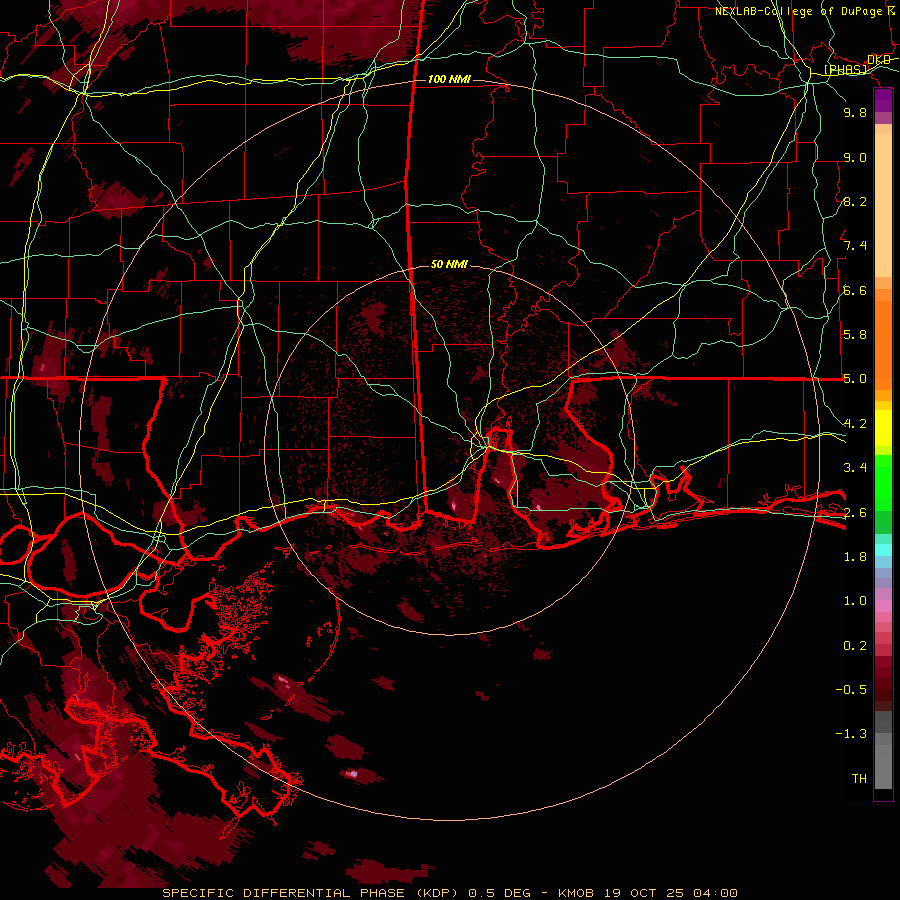Click the 7.4 value on the color scale
This screenshot has width=900, height=900.
pyautogui.click(x=855, y=246)
